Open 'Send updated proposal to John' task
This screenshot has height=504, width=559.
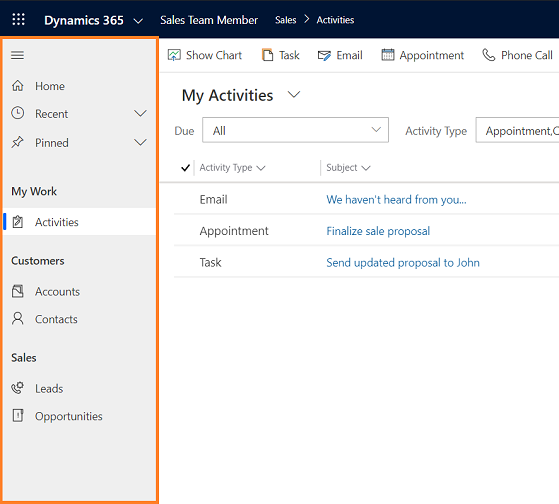click(403, 263)
